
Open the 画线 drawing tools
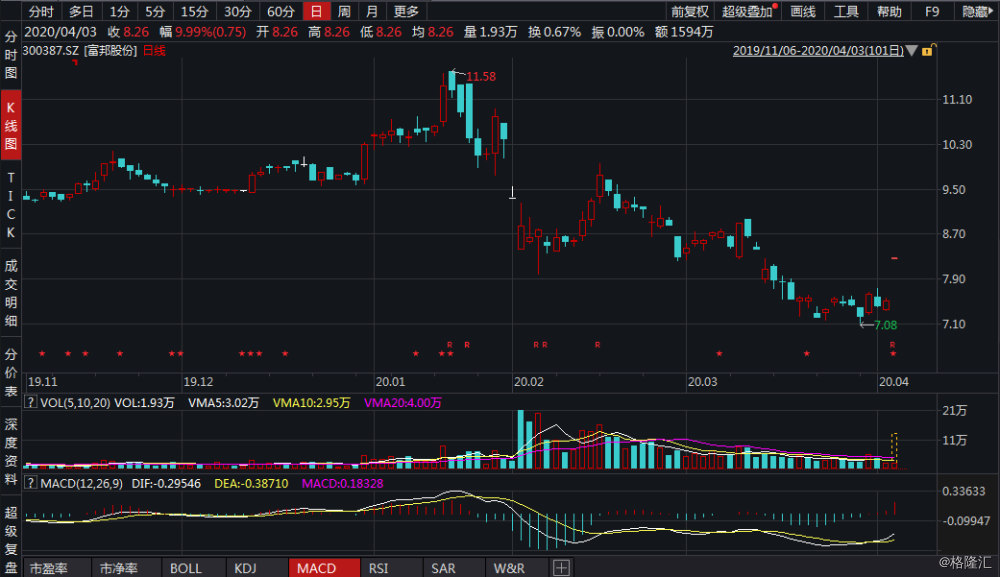(803, 11)
